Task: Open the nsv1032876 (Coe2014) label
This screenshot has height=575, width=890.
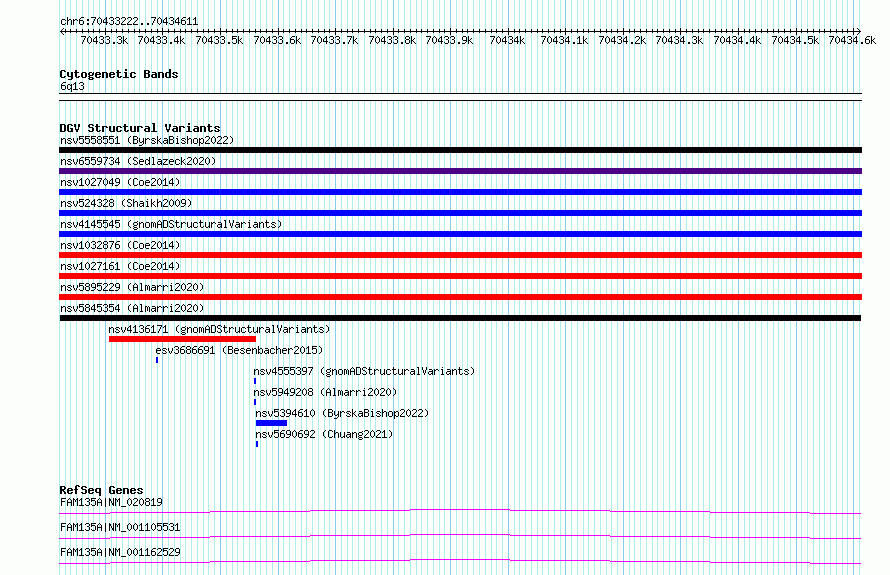Action: tap(120, 245)
